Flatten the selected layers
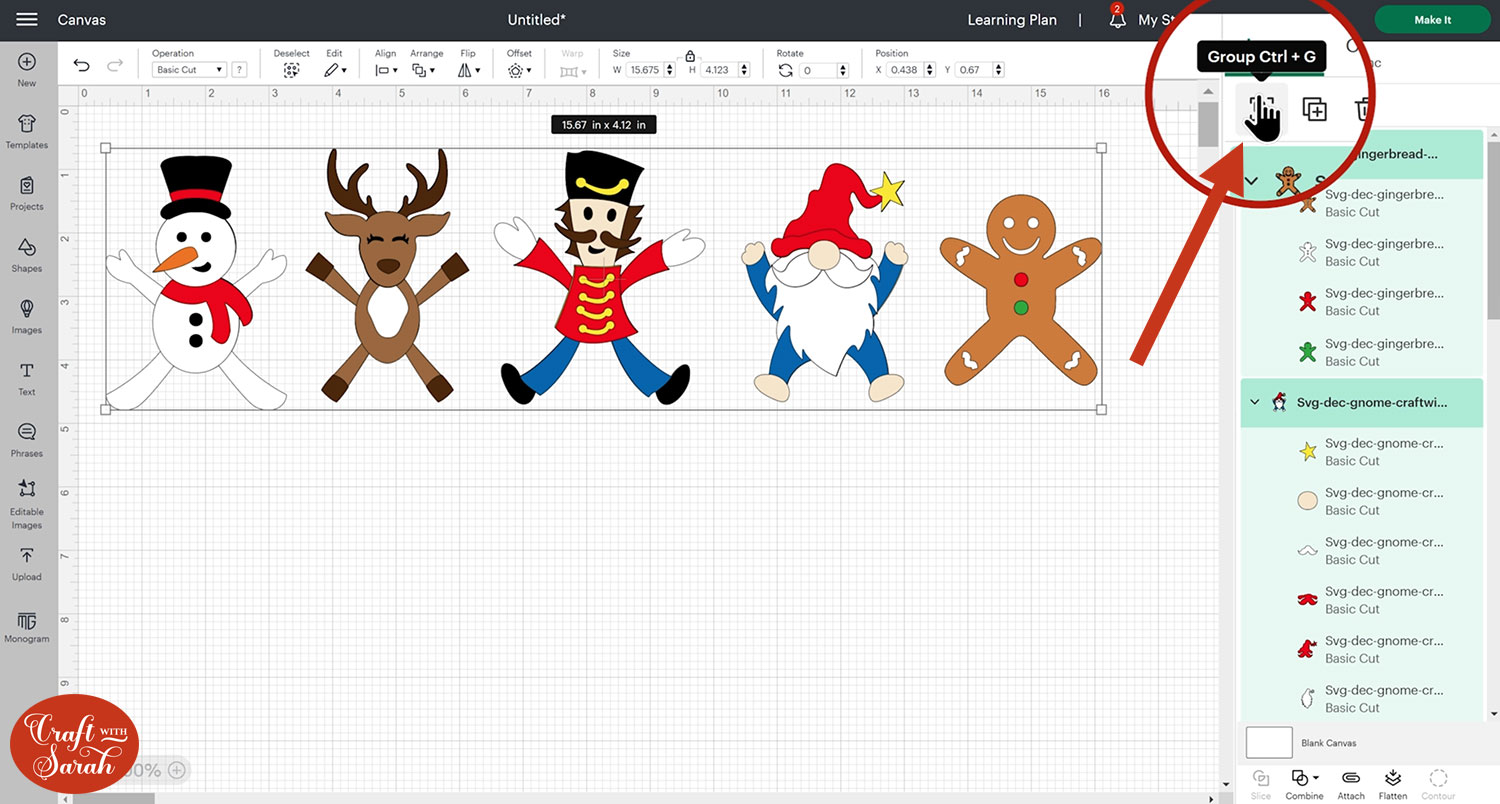 point(1393,783)
